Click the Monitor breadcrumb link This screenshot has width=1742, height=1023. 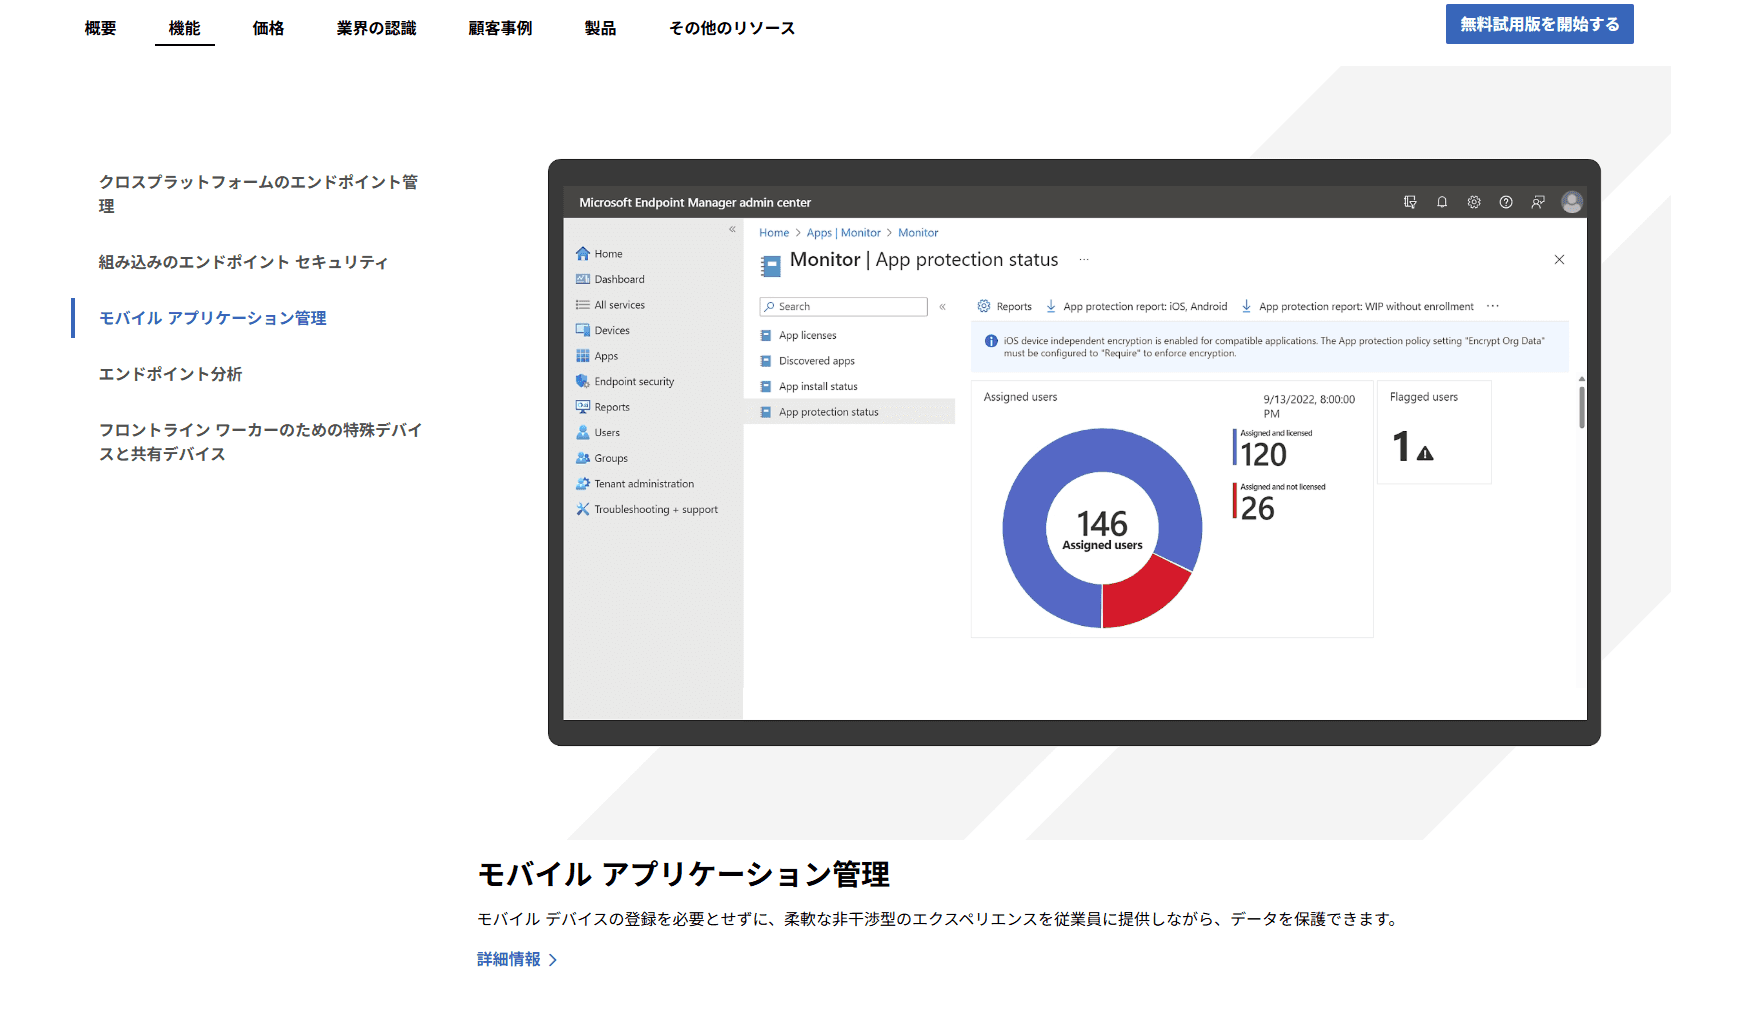[x=918, y=233]
